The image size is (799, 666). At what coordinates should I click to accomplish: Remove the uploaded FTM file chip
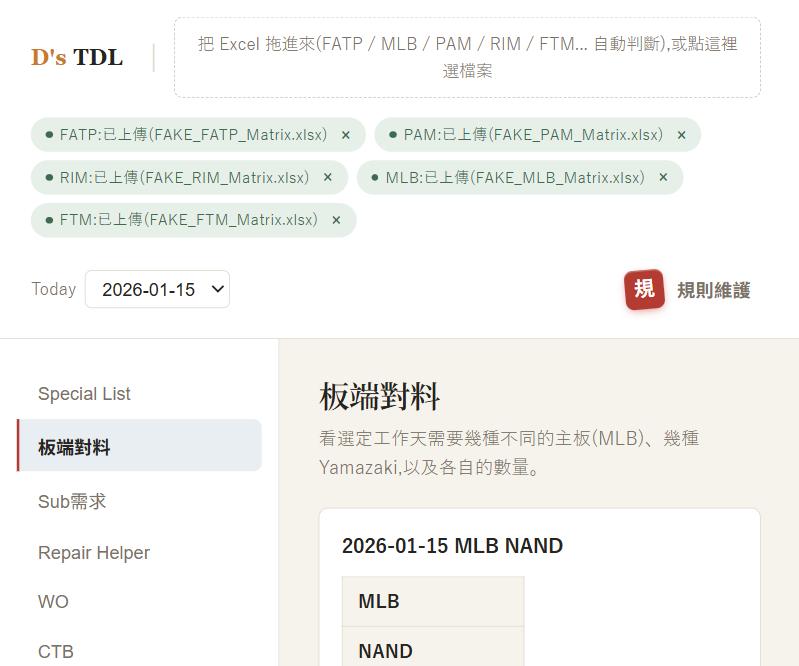click(336, 220)
